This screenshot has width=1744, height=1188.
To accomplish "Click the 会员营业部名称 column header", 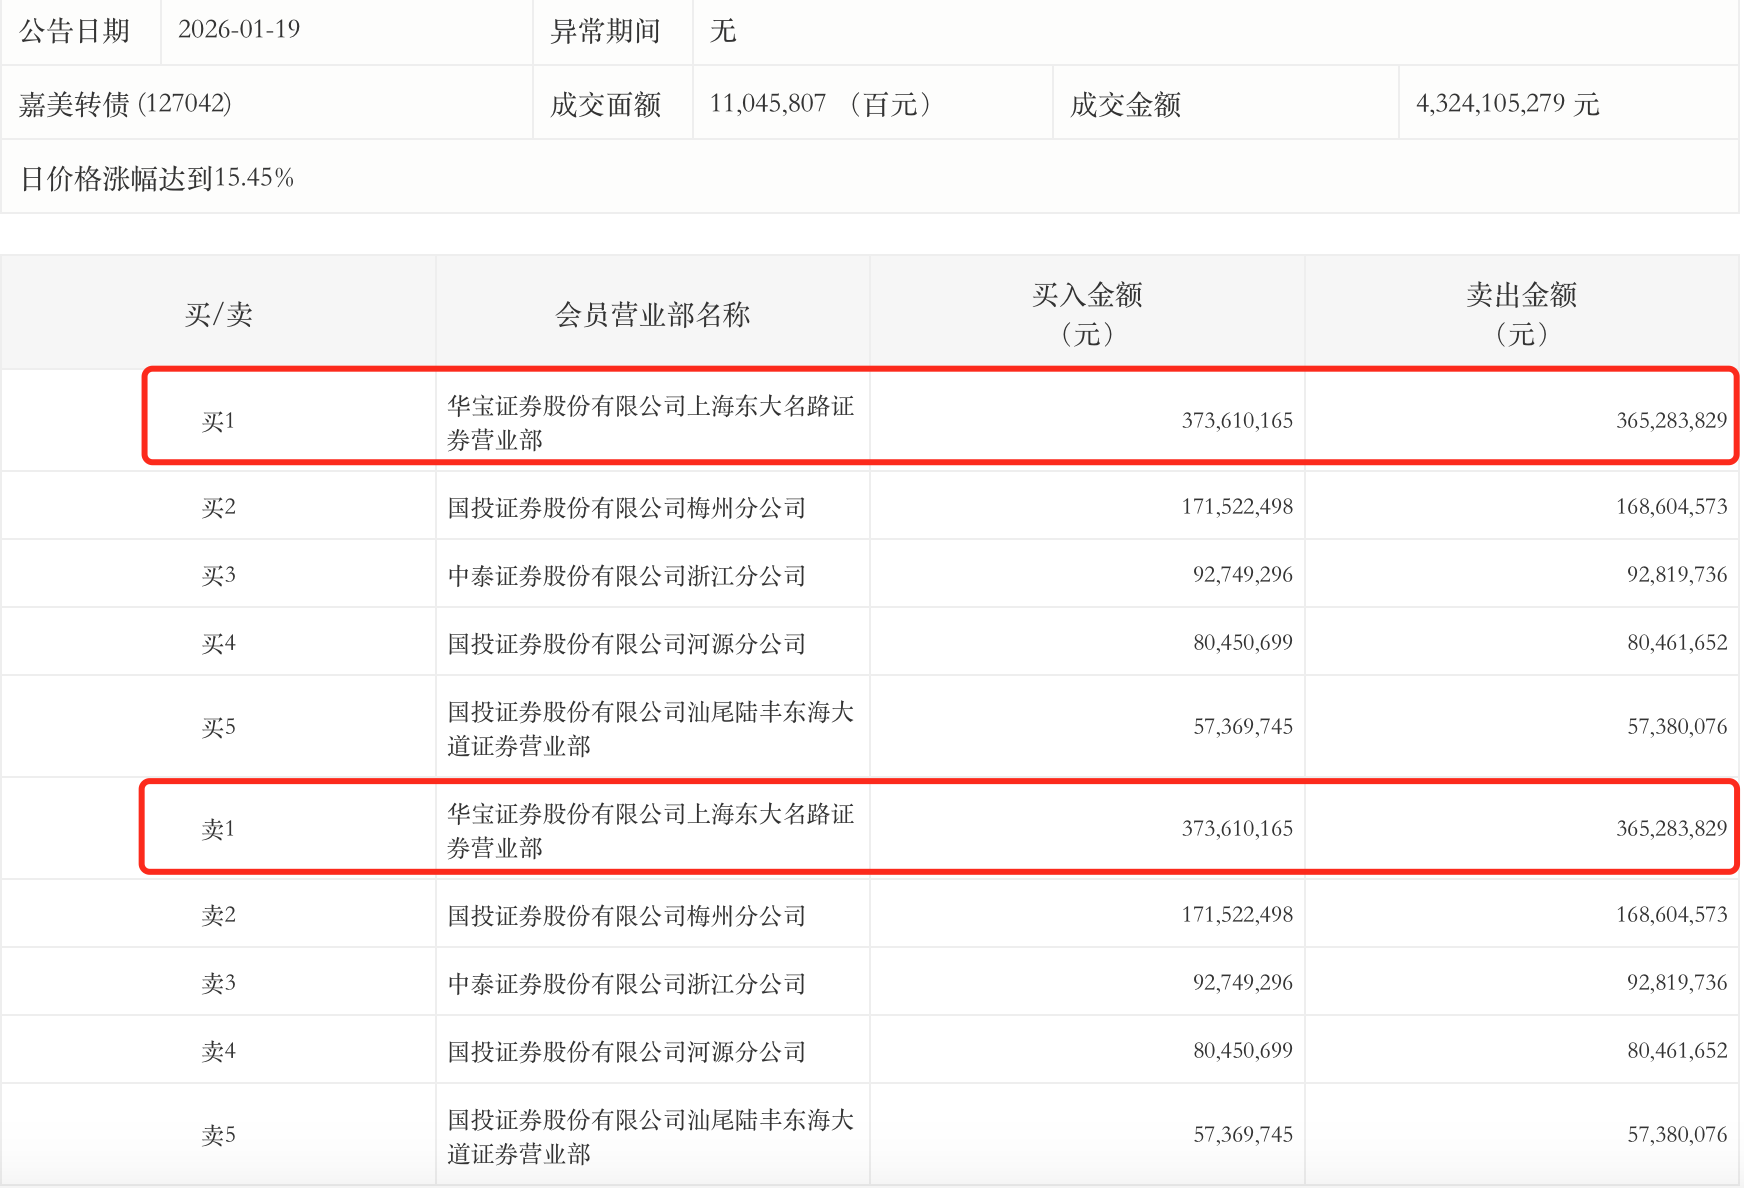I will (x=652, y=315).
